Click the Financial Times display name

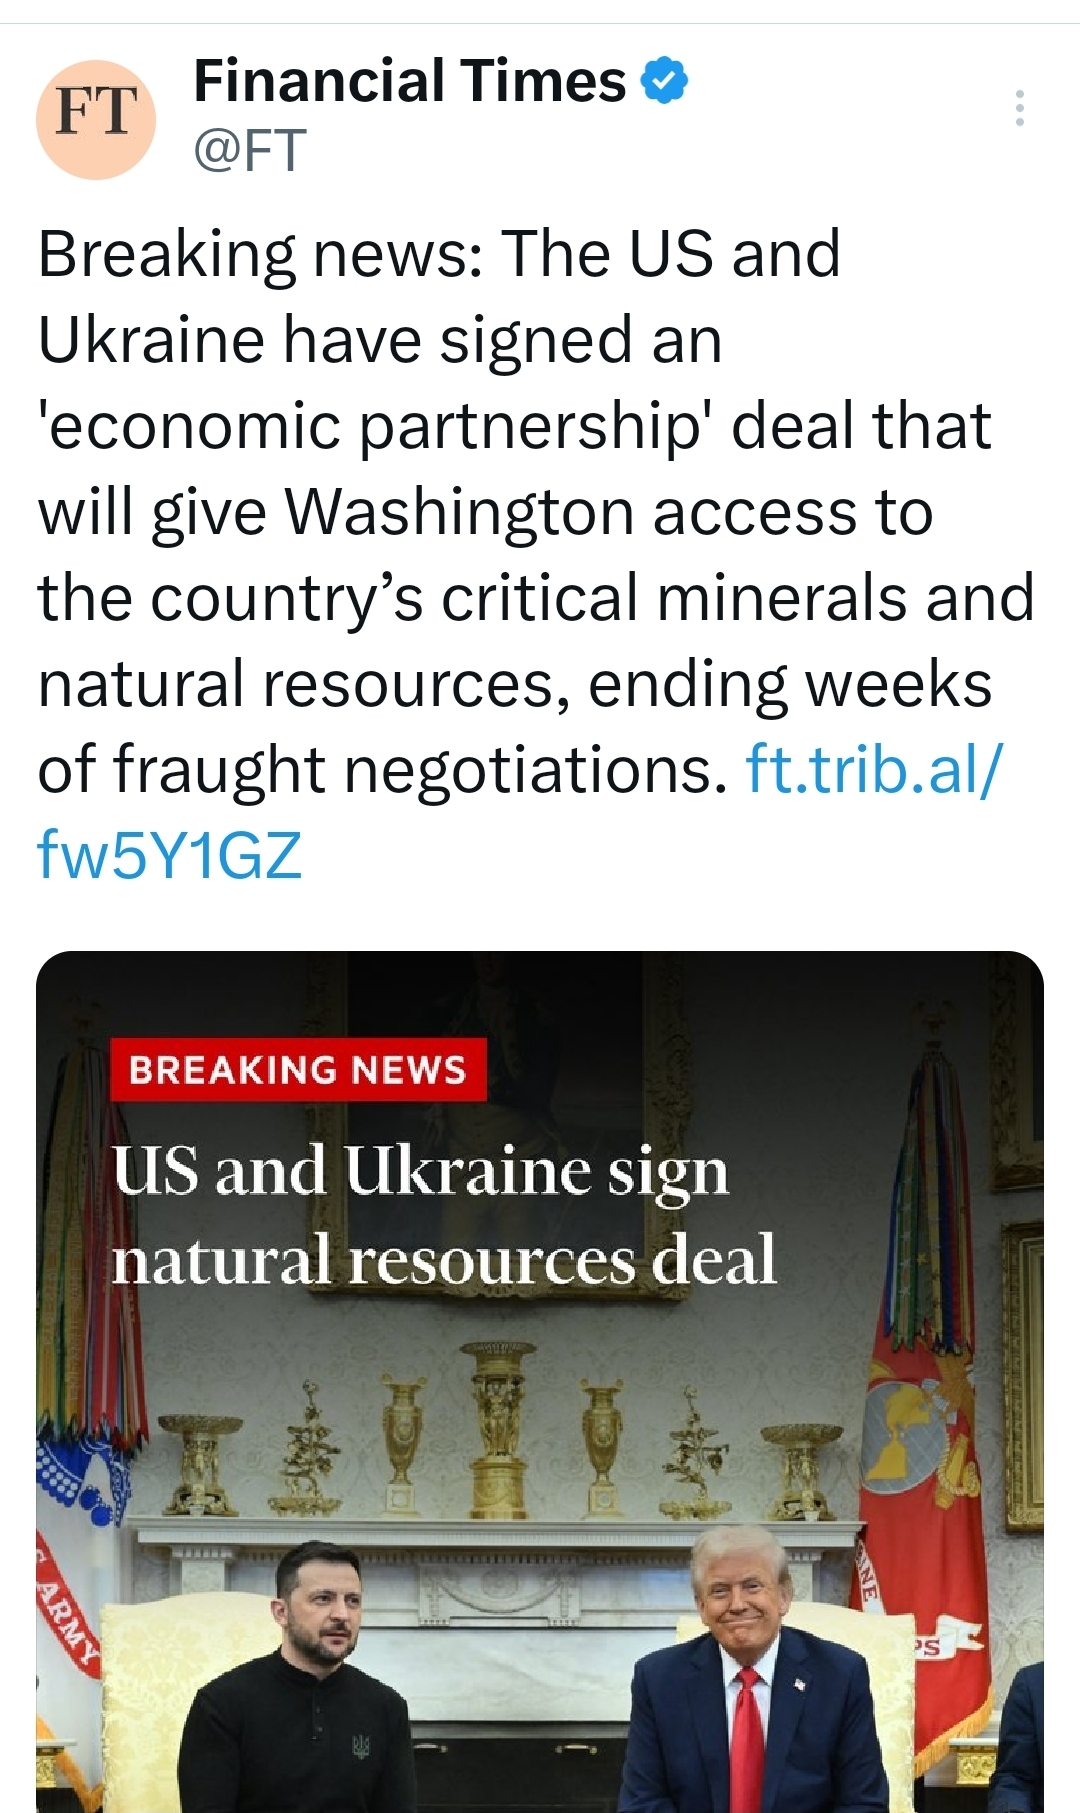(409, 81)
